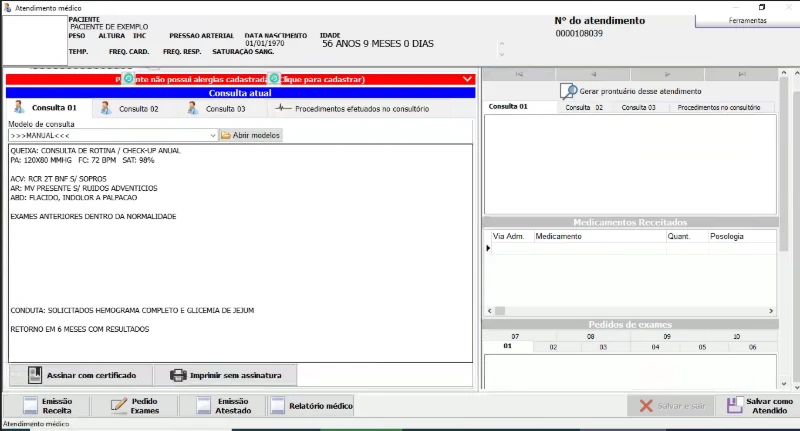Viewport: 800px width, 431px height.
Task: Open the Ferramentas menu button
Action: tap(747, 20)
